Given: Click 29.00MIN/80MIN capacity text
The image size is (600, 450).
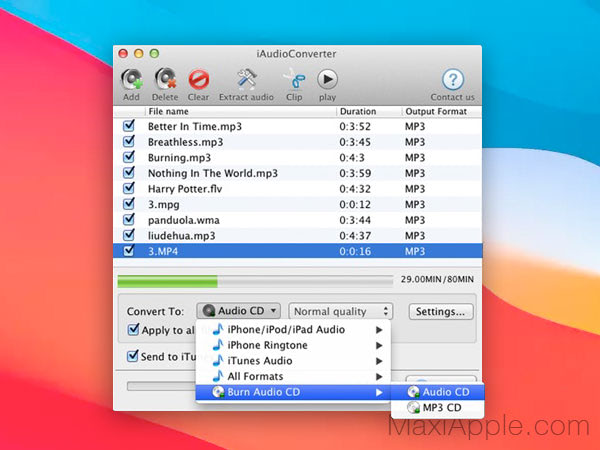Looking at the screenshot, I should tap(437, 279).
